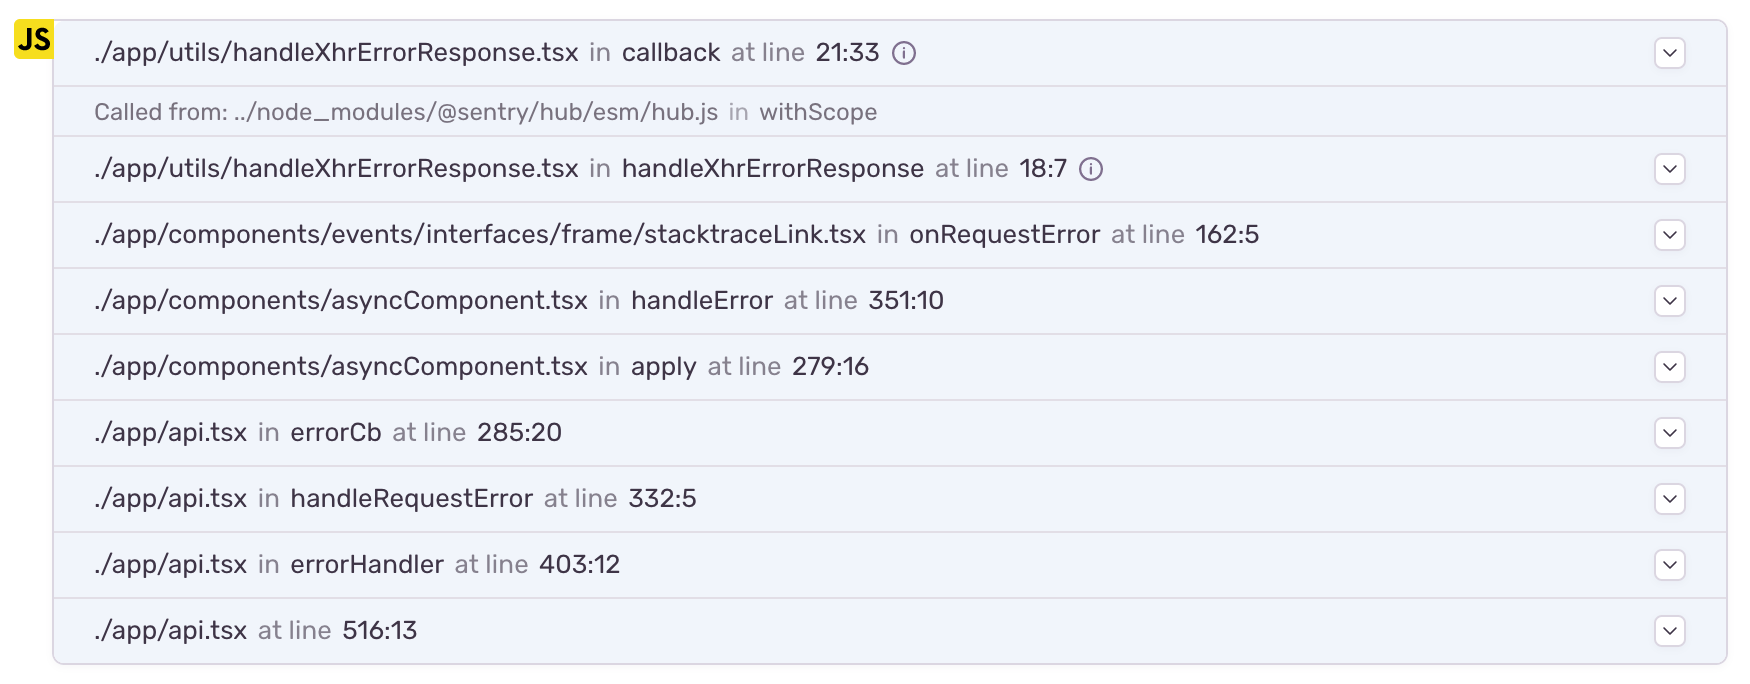
Task: Expand the errorCb frame chevron
Action: point(1669,433)
